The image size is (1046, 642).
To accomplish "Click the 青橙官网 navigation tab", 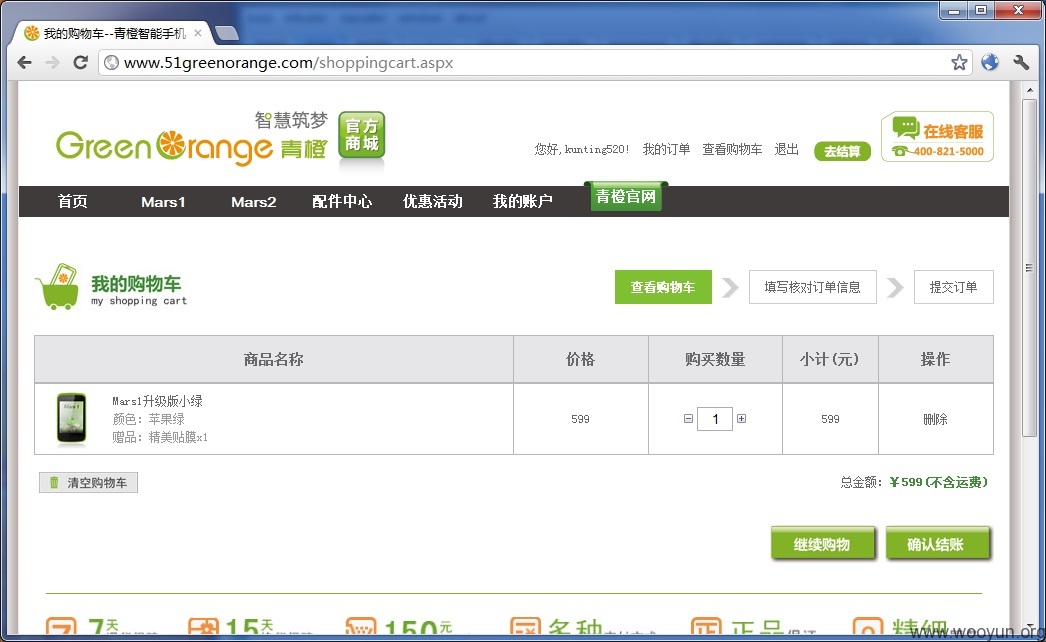I will point(626,196).
